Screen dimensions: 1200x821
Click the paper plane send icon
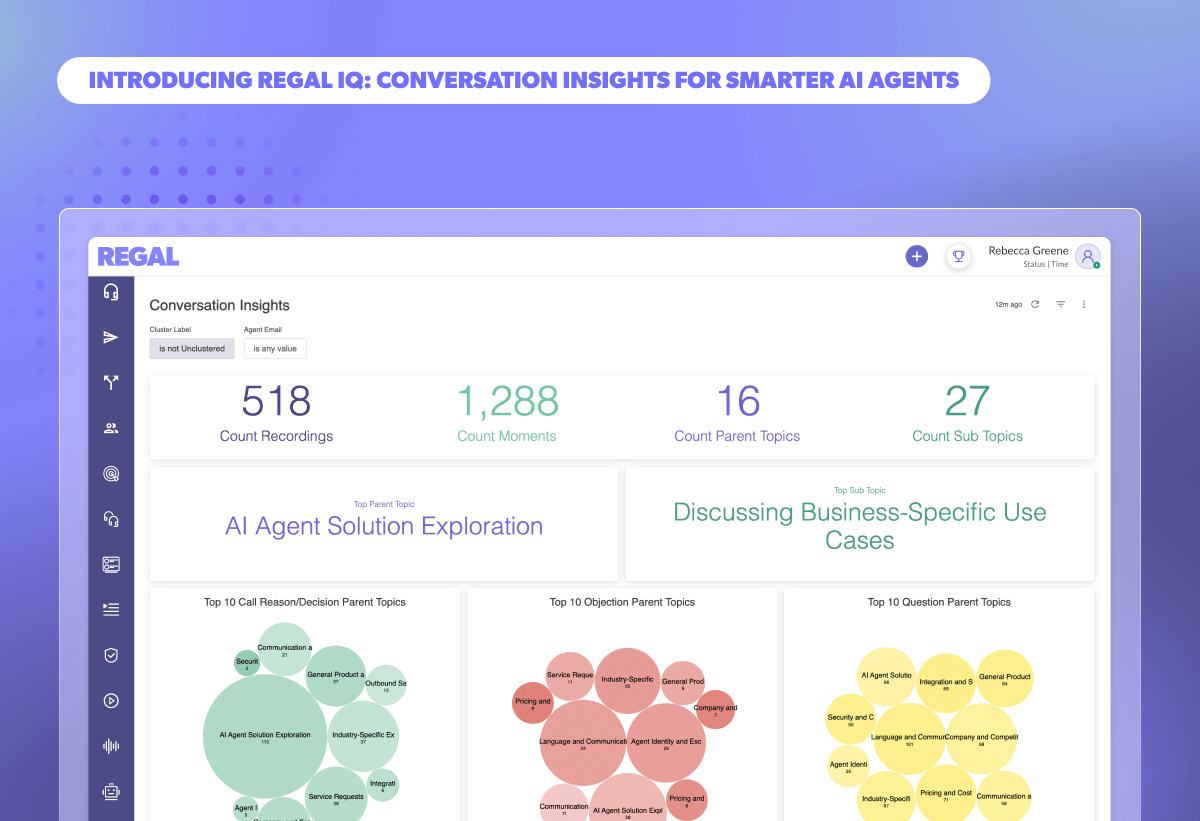coord(111,338)
